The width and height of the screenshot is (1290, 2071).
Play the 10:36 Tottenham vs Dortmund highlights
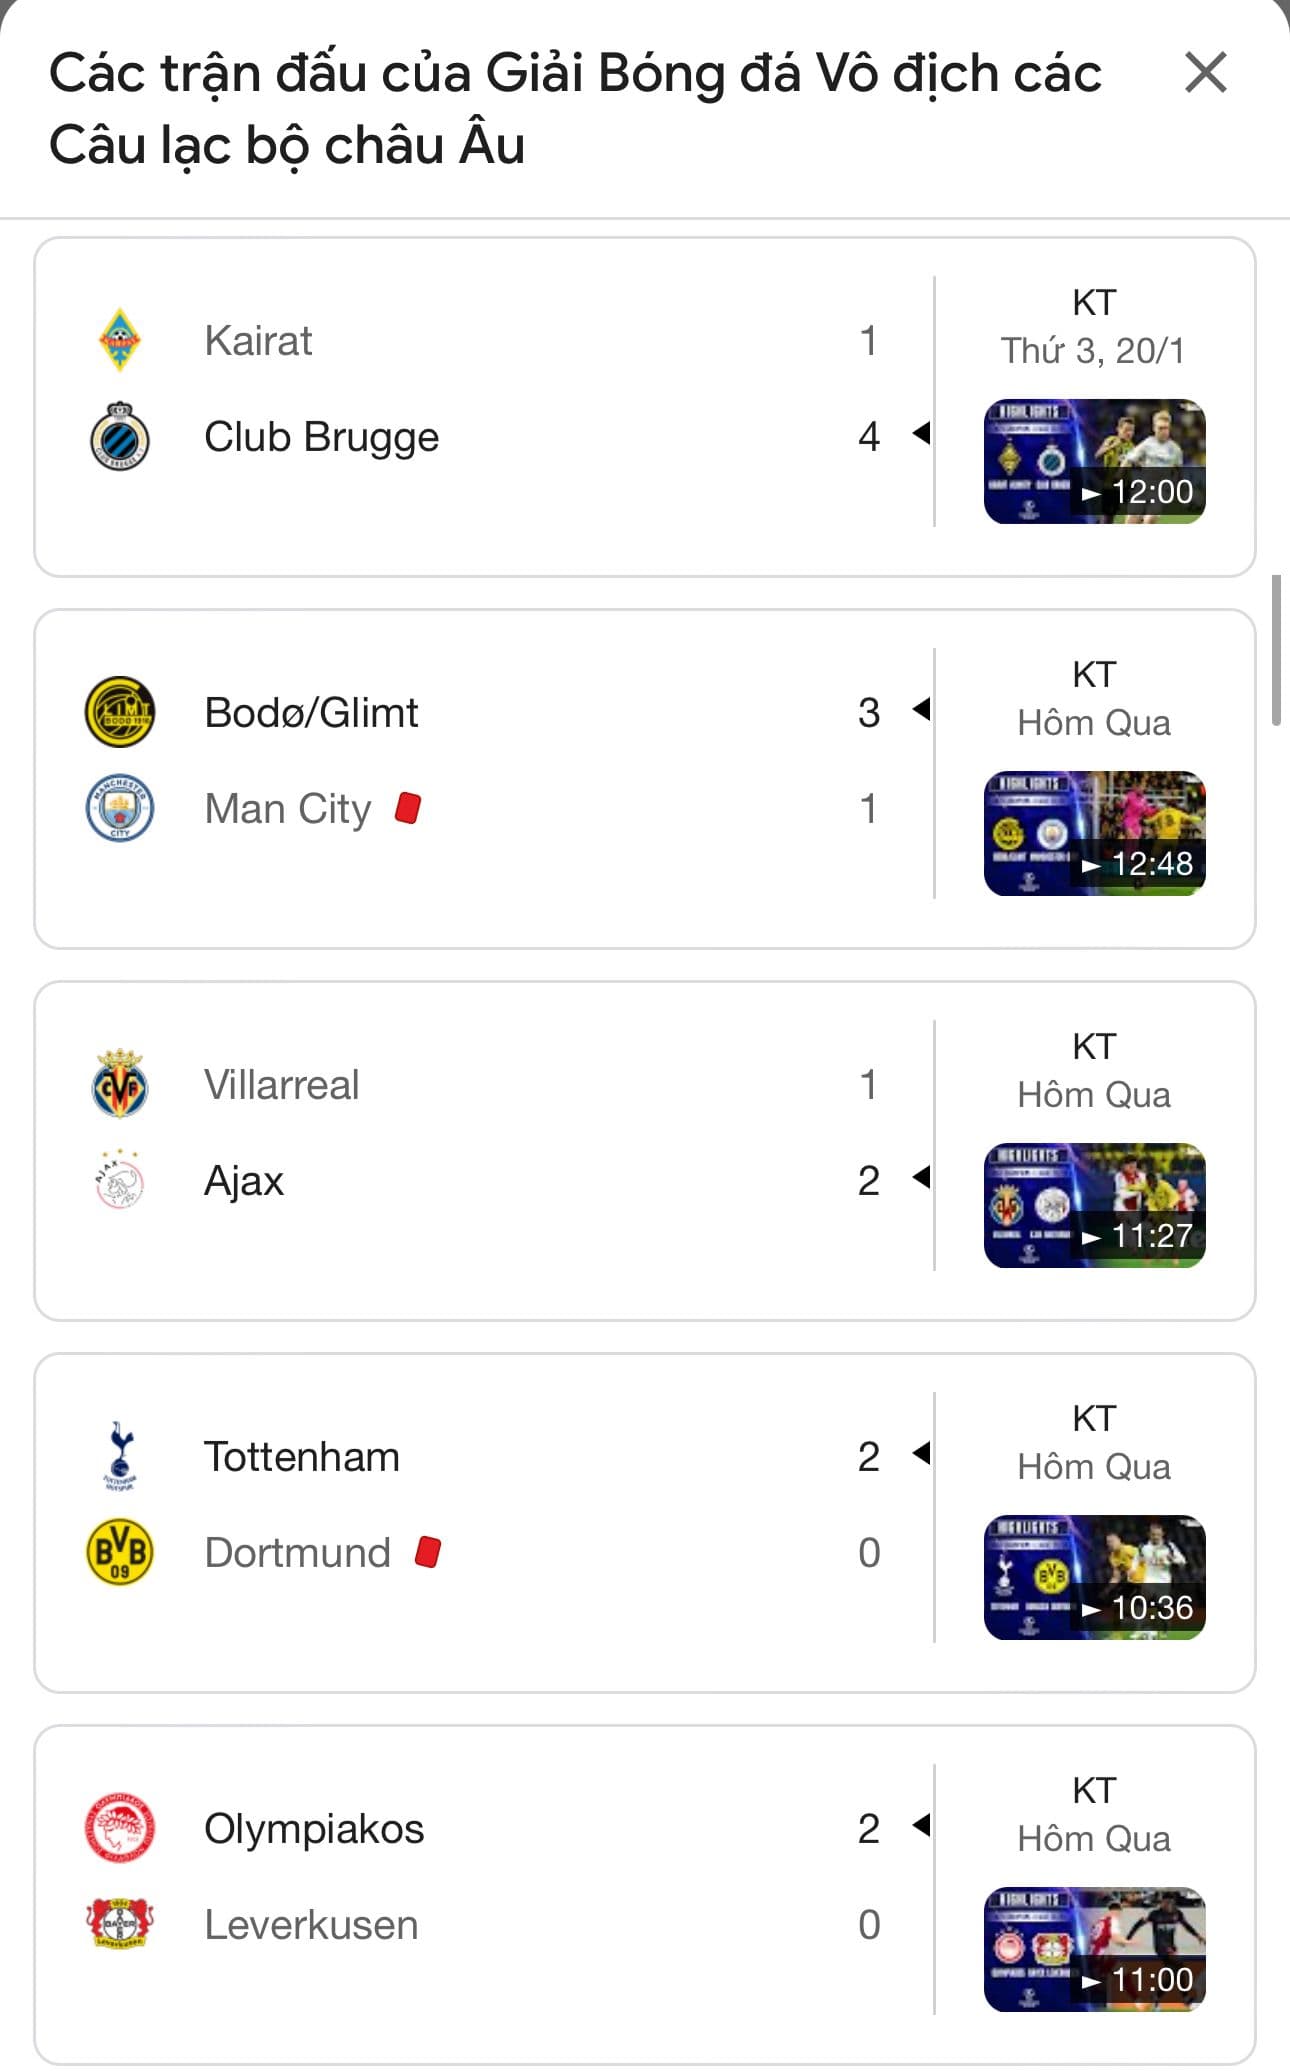(1094, 1577)
